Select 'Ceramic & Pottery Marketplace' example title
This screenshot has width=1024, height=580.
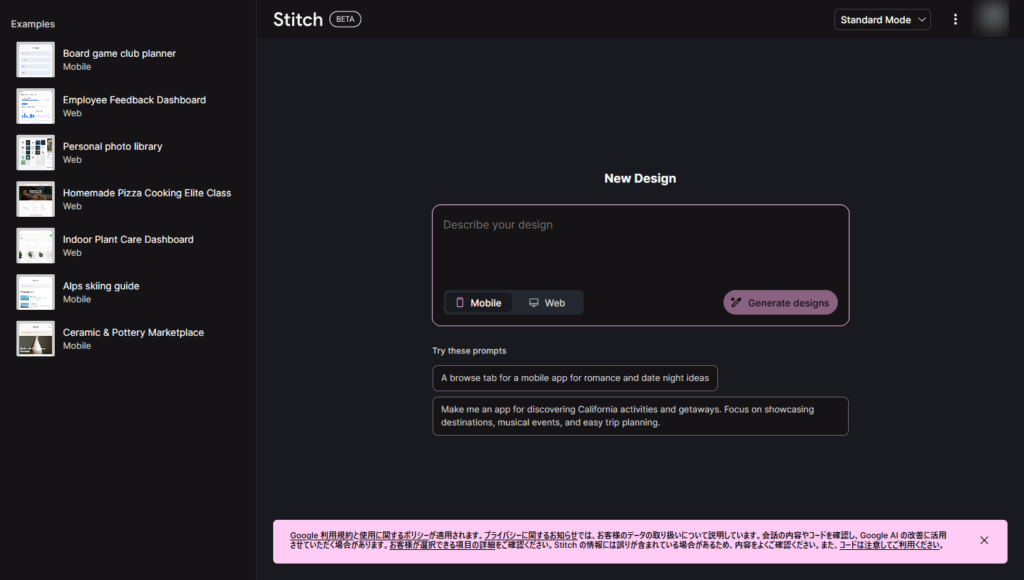pos(133,332)
